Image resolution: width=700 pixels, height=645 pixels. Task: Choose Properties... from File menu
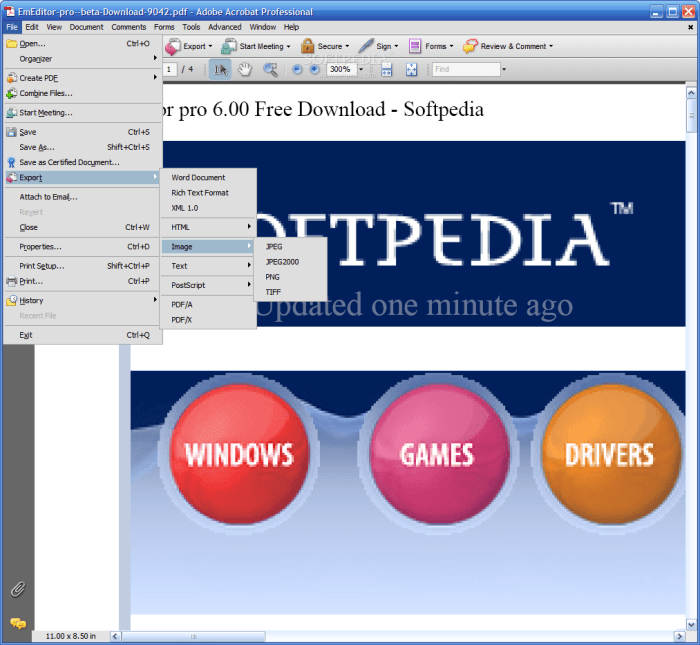[x=83, y=246]
